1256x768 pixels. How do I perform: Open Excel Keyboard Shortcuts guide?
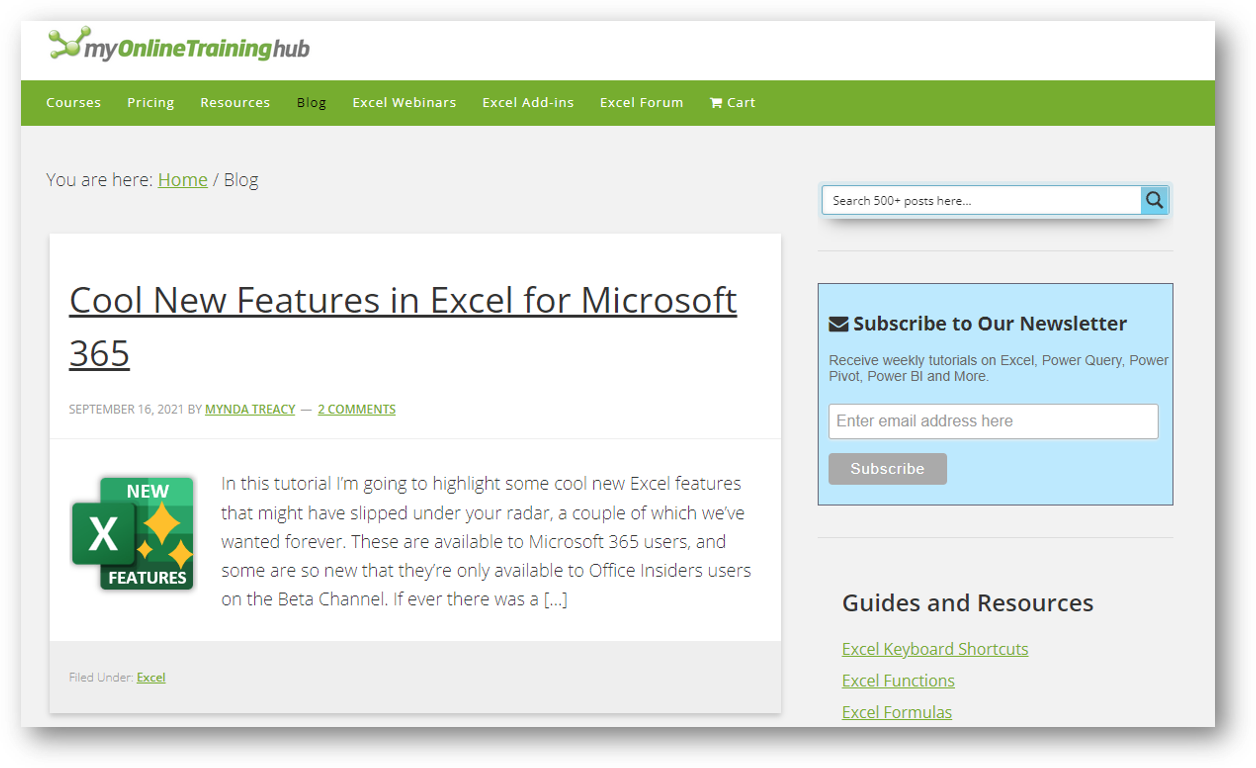click(x=935, y=649)
